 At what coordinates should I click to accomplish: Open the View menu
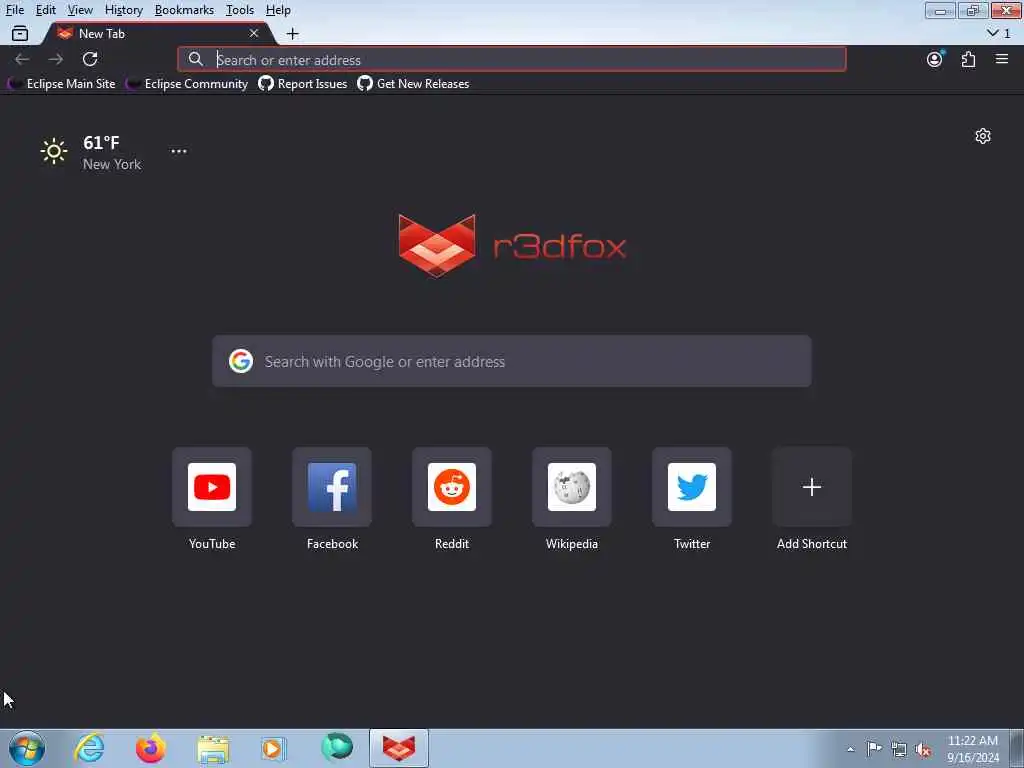pyautogui.click(x=80, y=10)
